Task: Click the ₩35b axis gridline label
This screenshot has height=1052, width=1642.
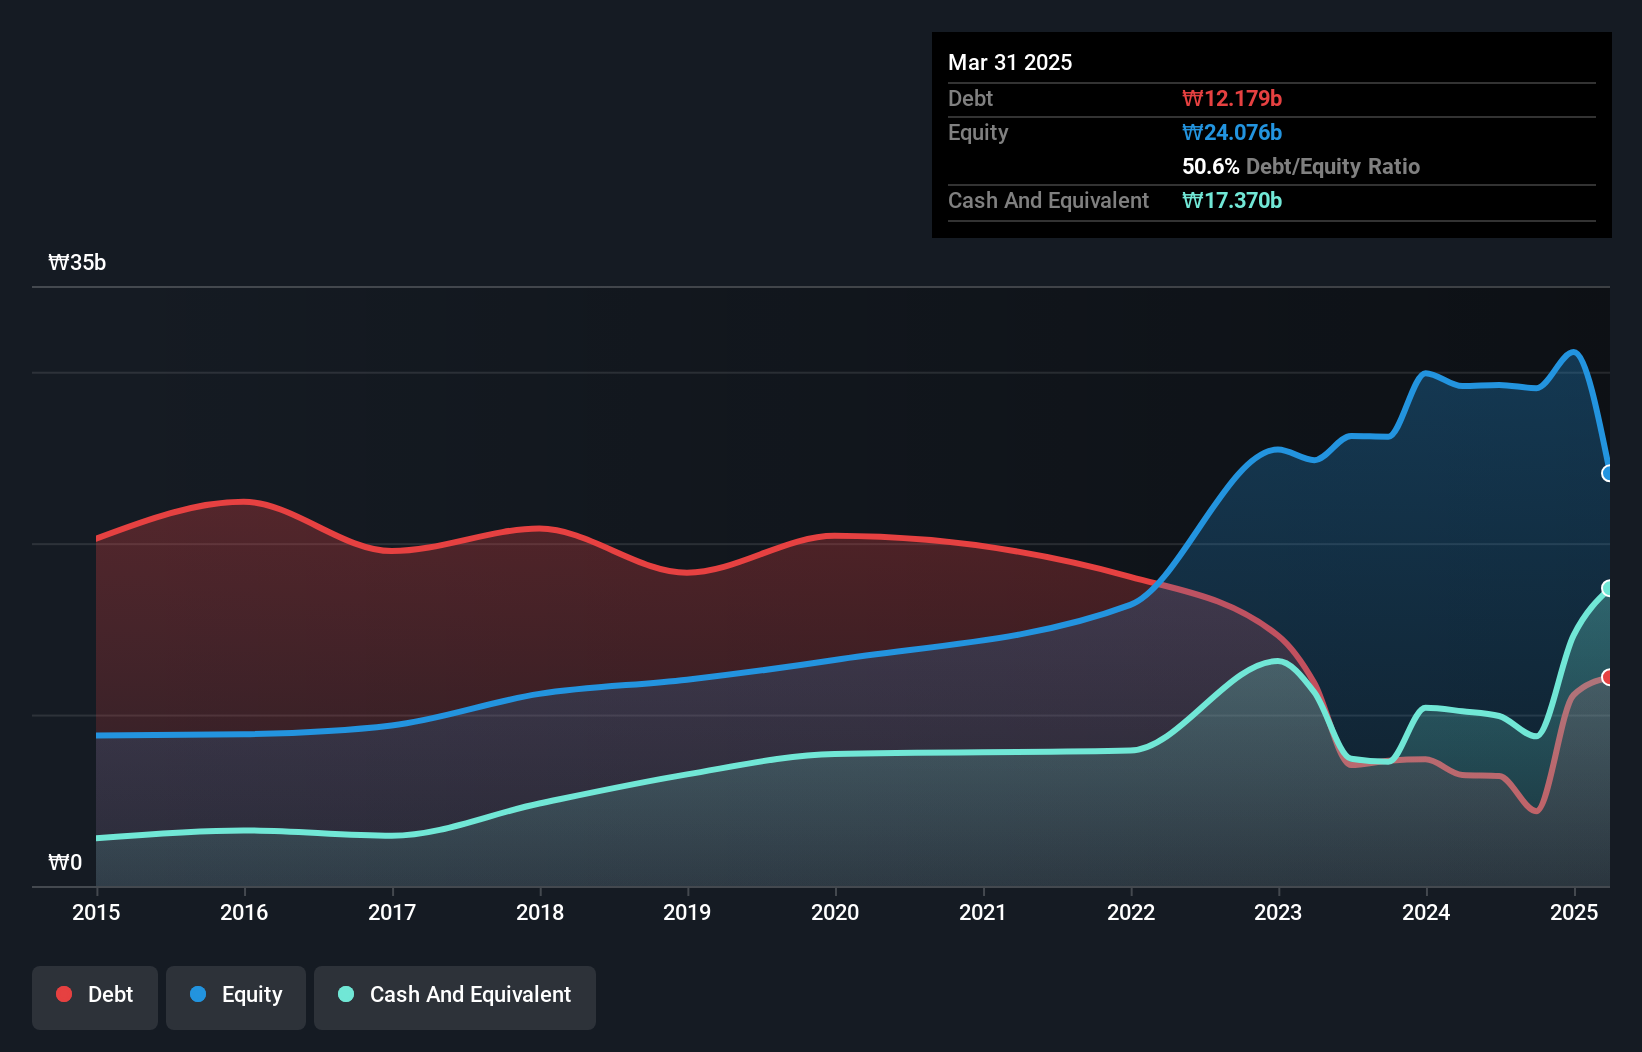Action: (77, 263)
